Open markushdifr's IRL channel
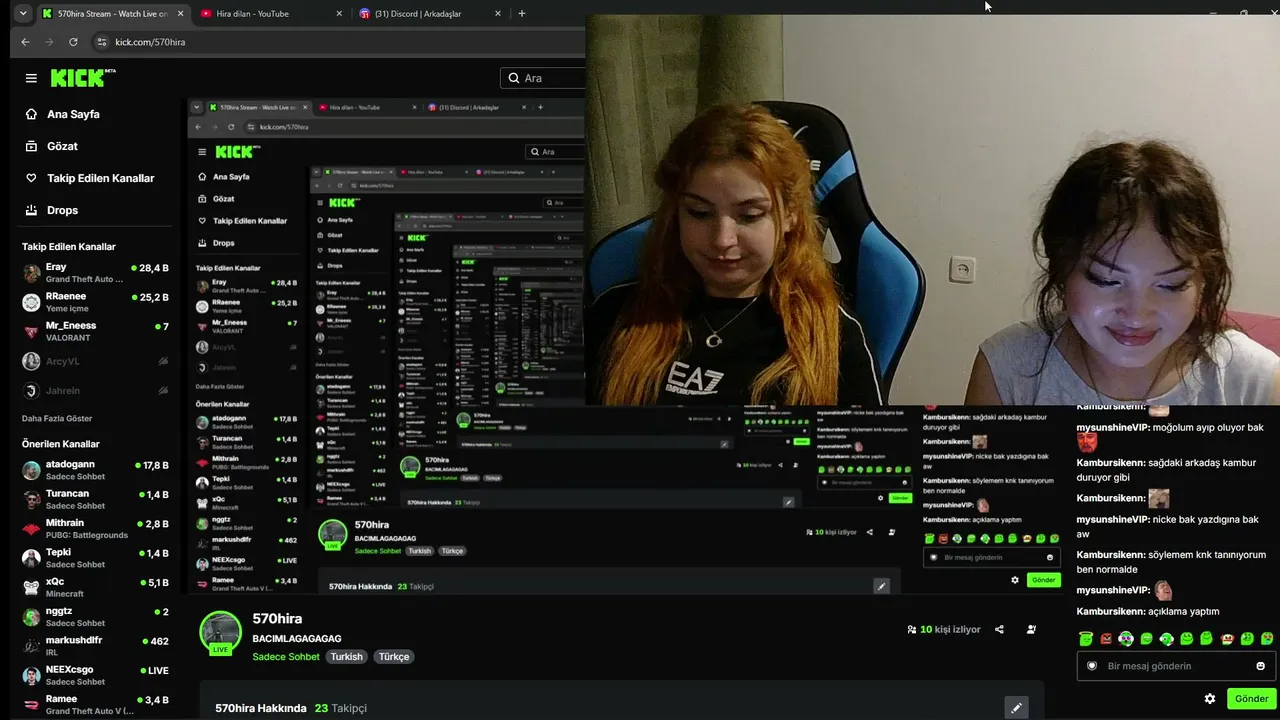The width and height of the screenshot is (1280, 720). [96, 645]
